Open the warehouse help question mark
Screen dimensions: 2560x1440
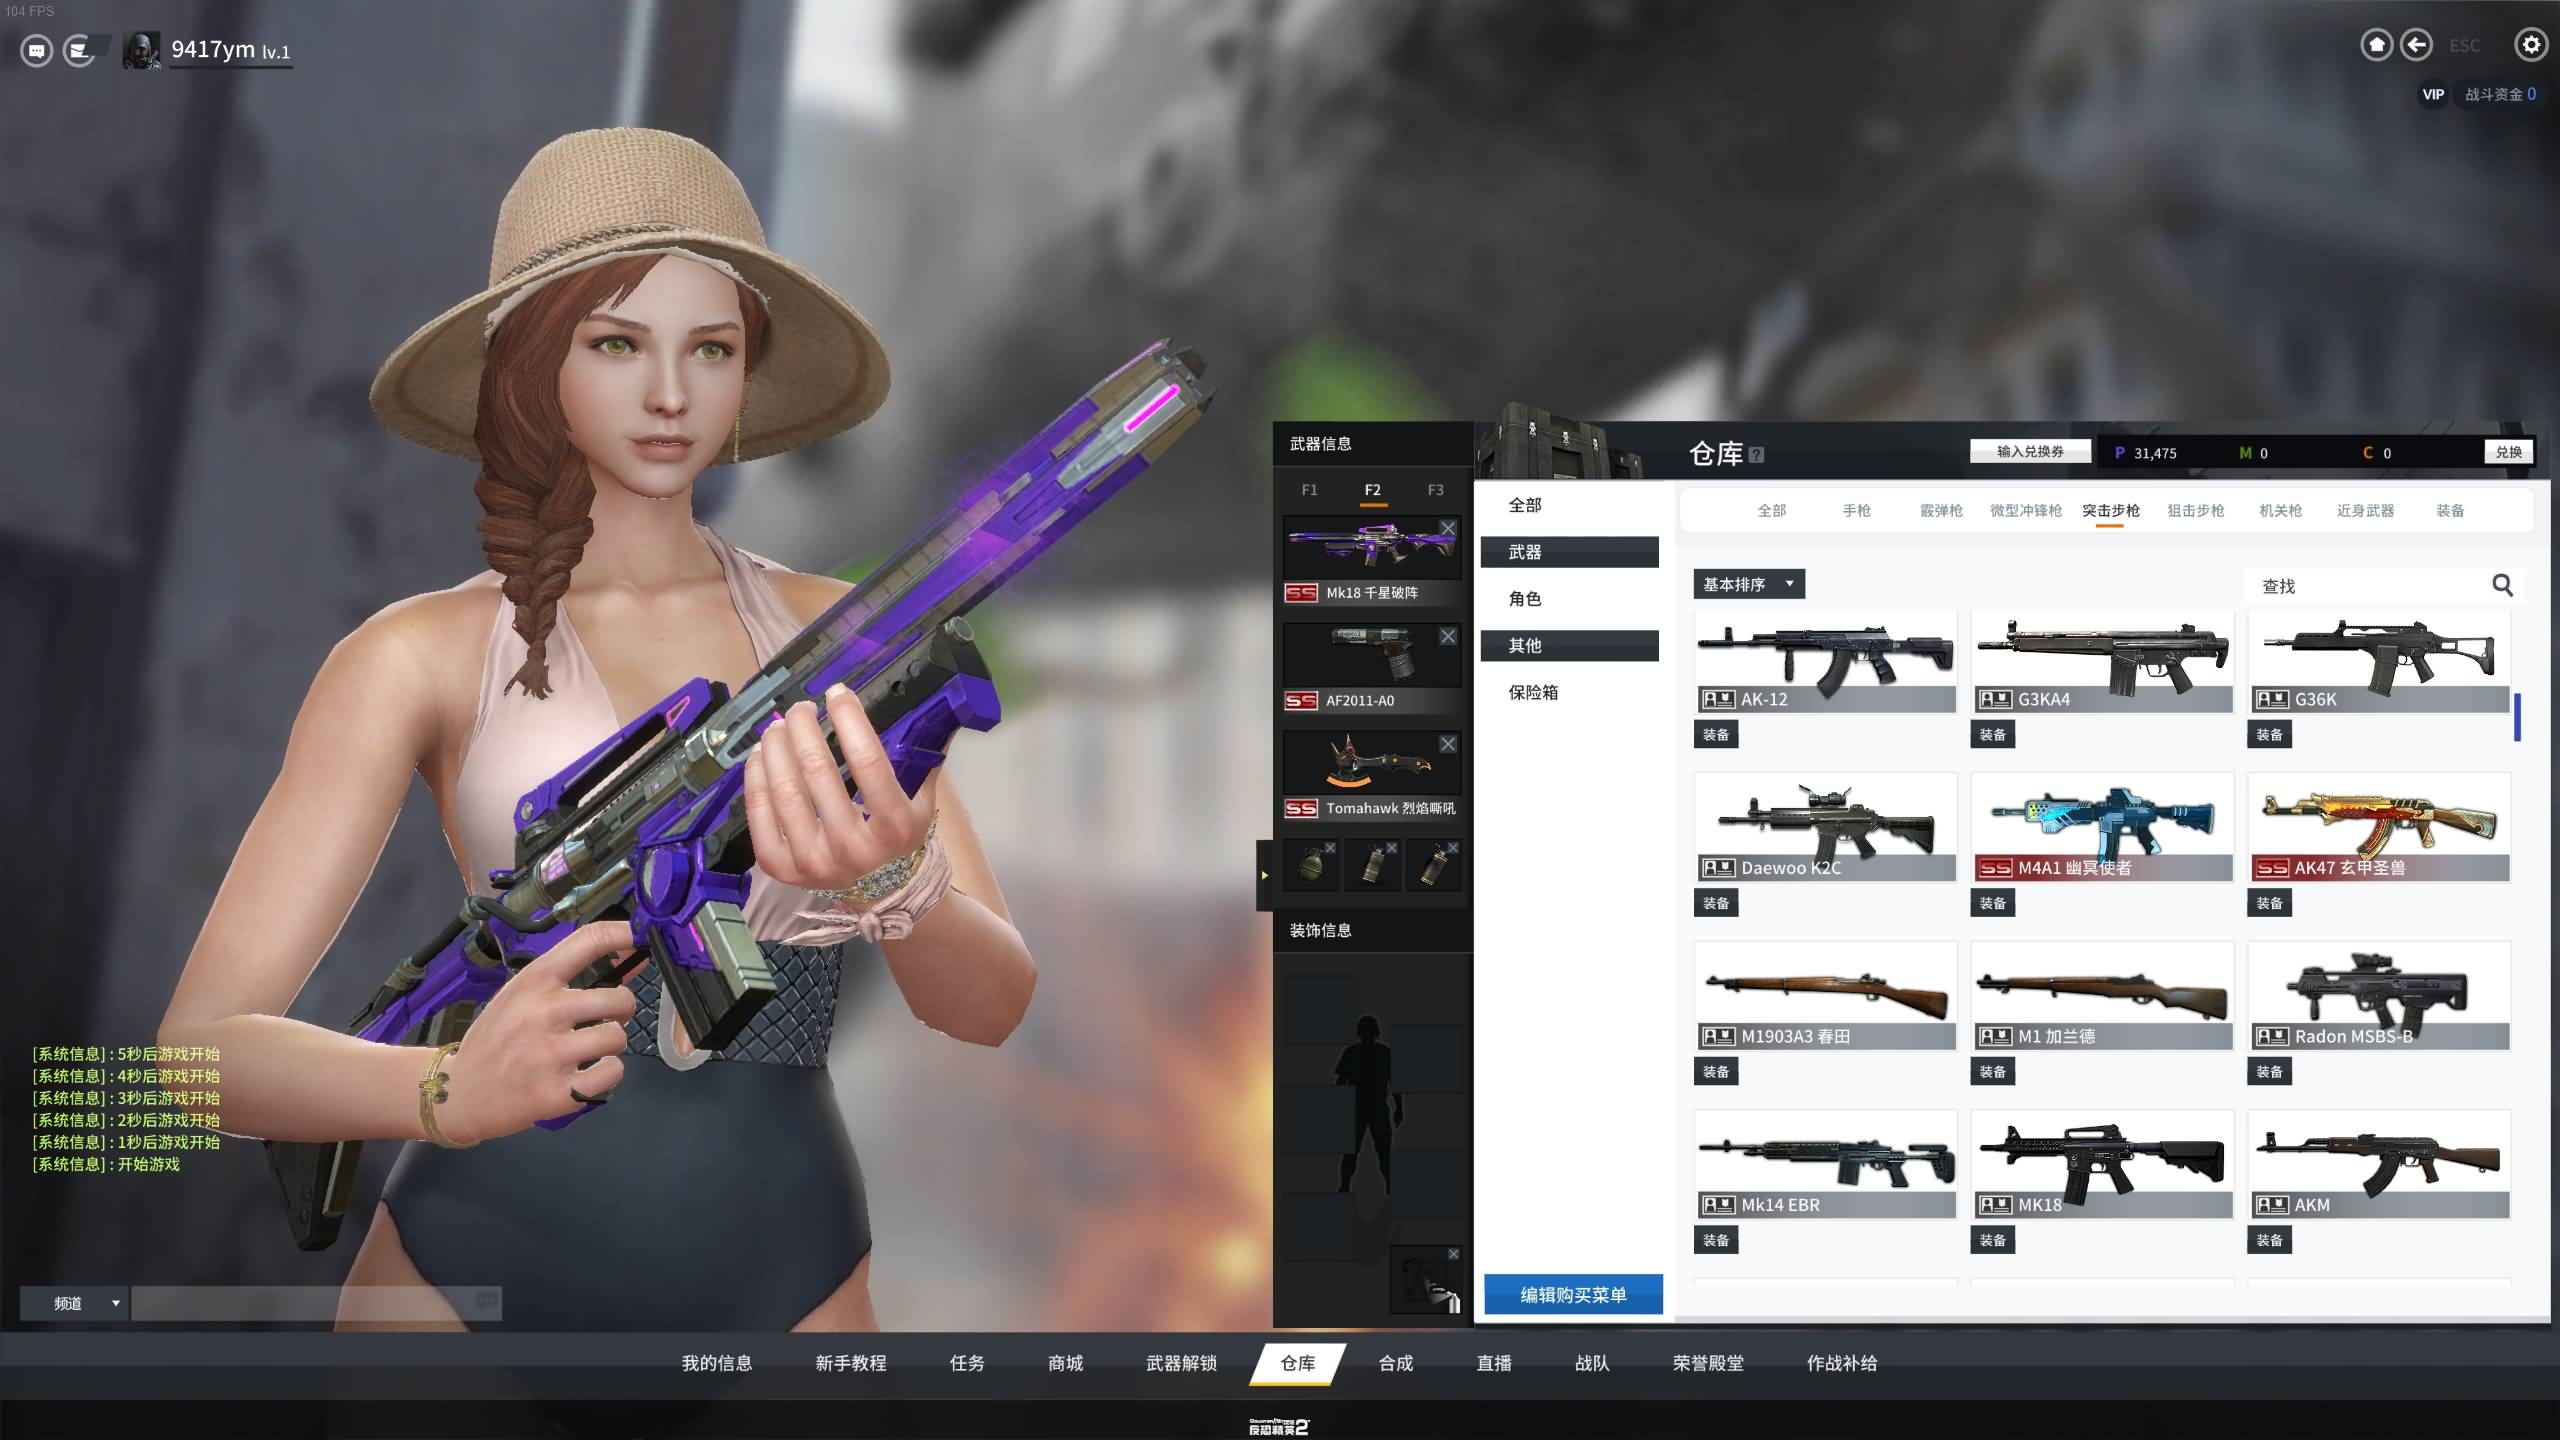tap(1757, 455)
